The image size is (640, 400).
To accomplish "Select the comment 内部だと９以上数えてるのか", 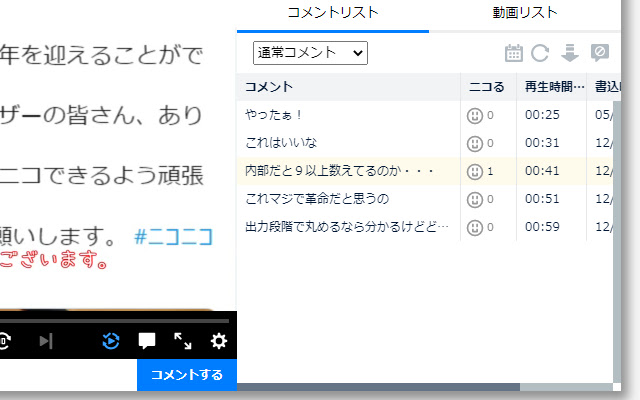I will (339, 171).
